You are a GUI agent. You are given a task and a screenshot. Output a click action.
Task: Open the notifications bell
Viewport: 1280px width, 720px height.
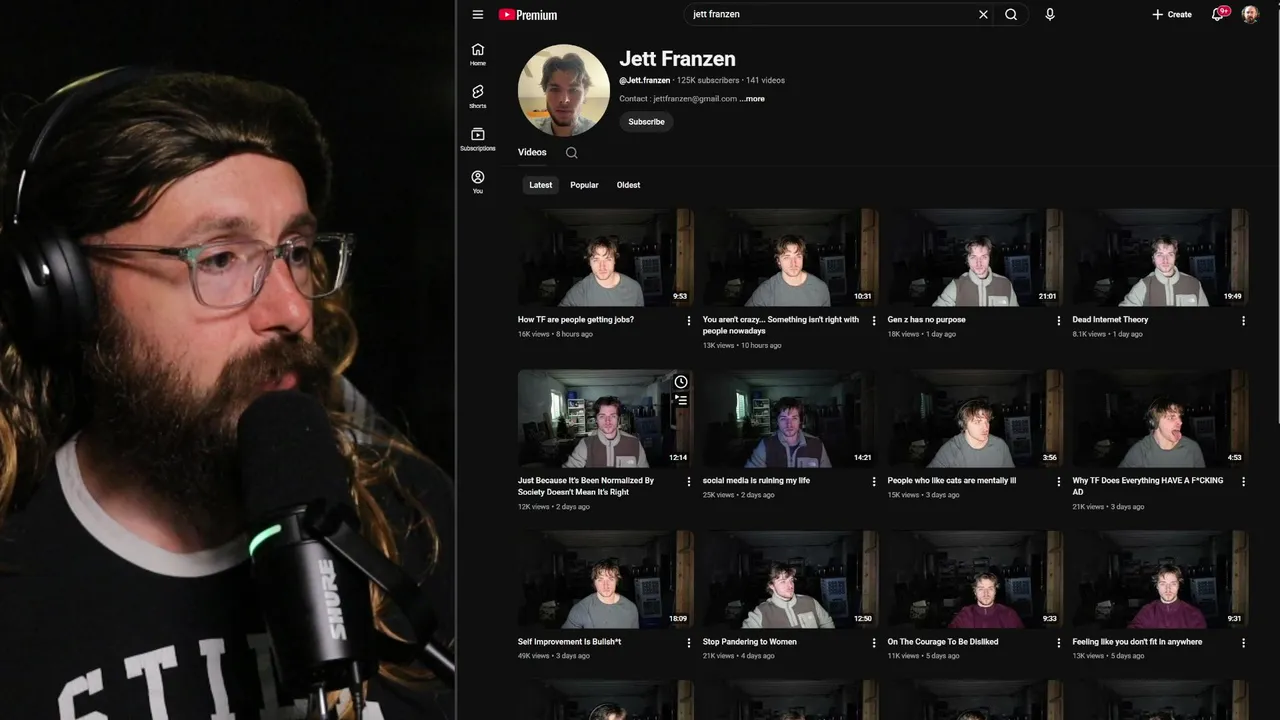1218,15
